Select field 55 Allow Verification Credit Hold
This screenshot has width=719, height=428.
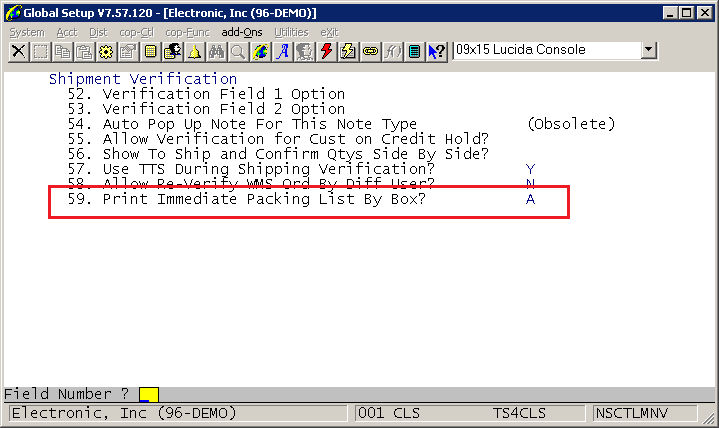click(278, 139)
